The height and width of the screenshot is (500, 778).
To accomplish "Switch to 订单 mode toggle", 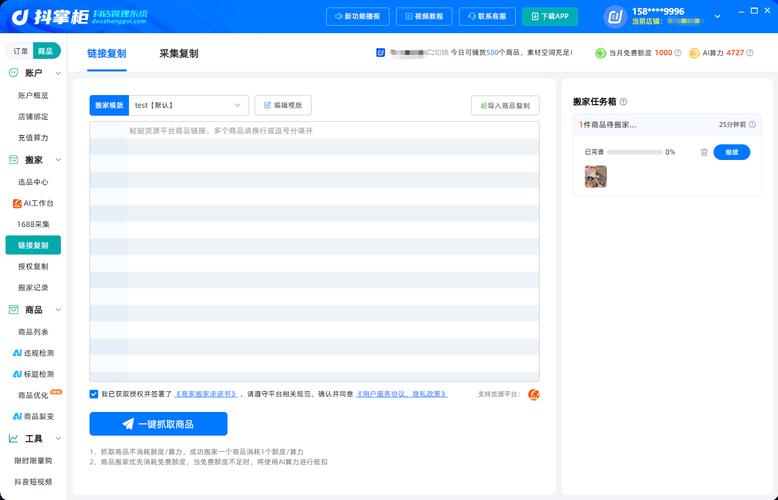I will coord(20,51).
